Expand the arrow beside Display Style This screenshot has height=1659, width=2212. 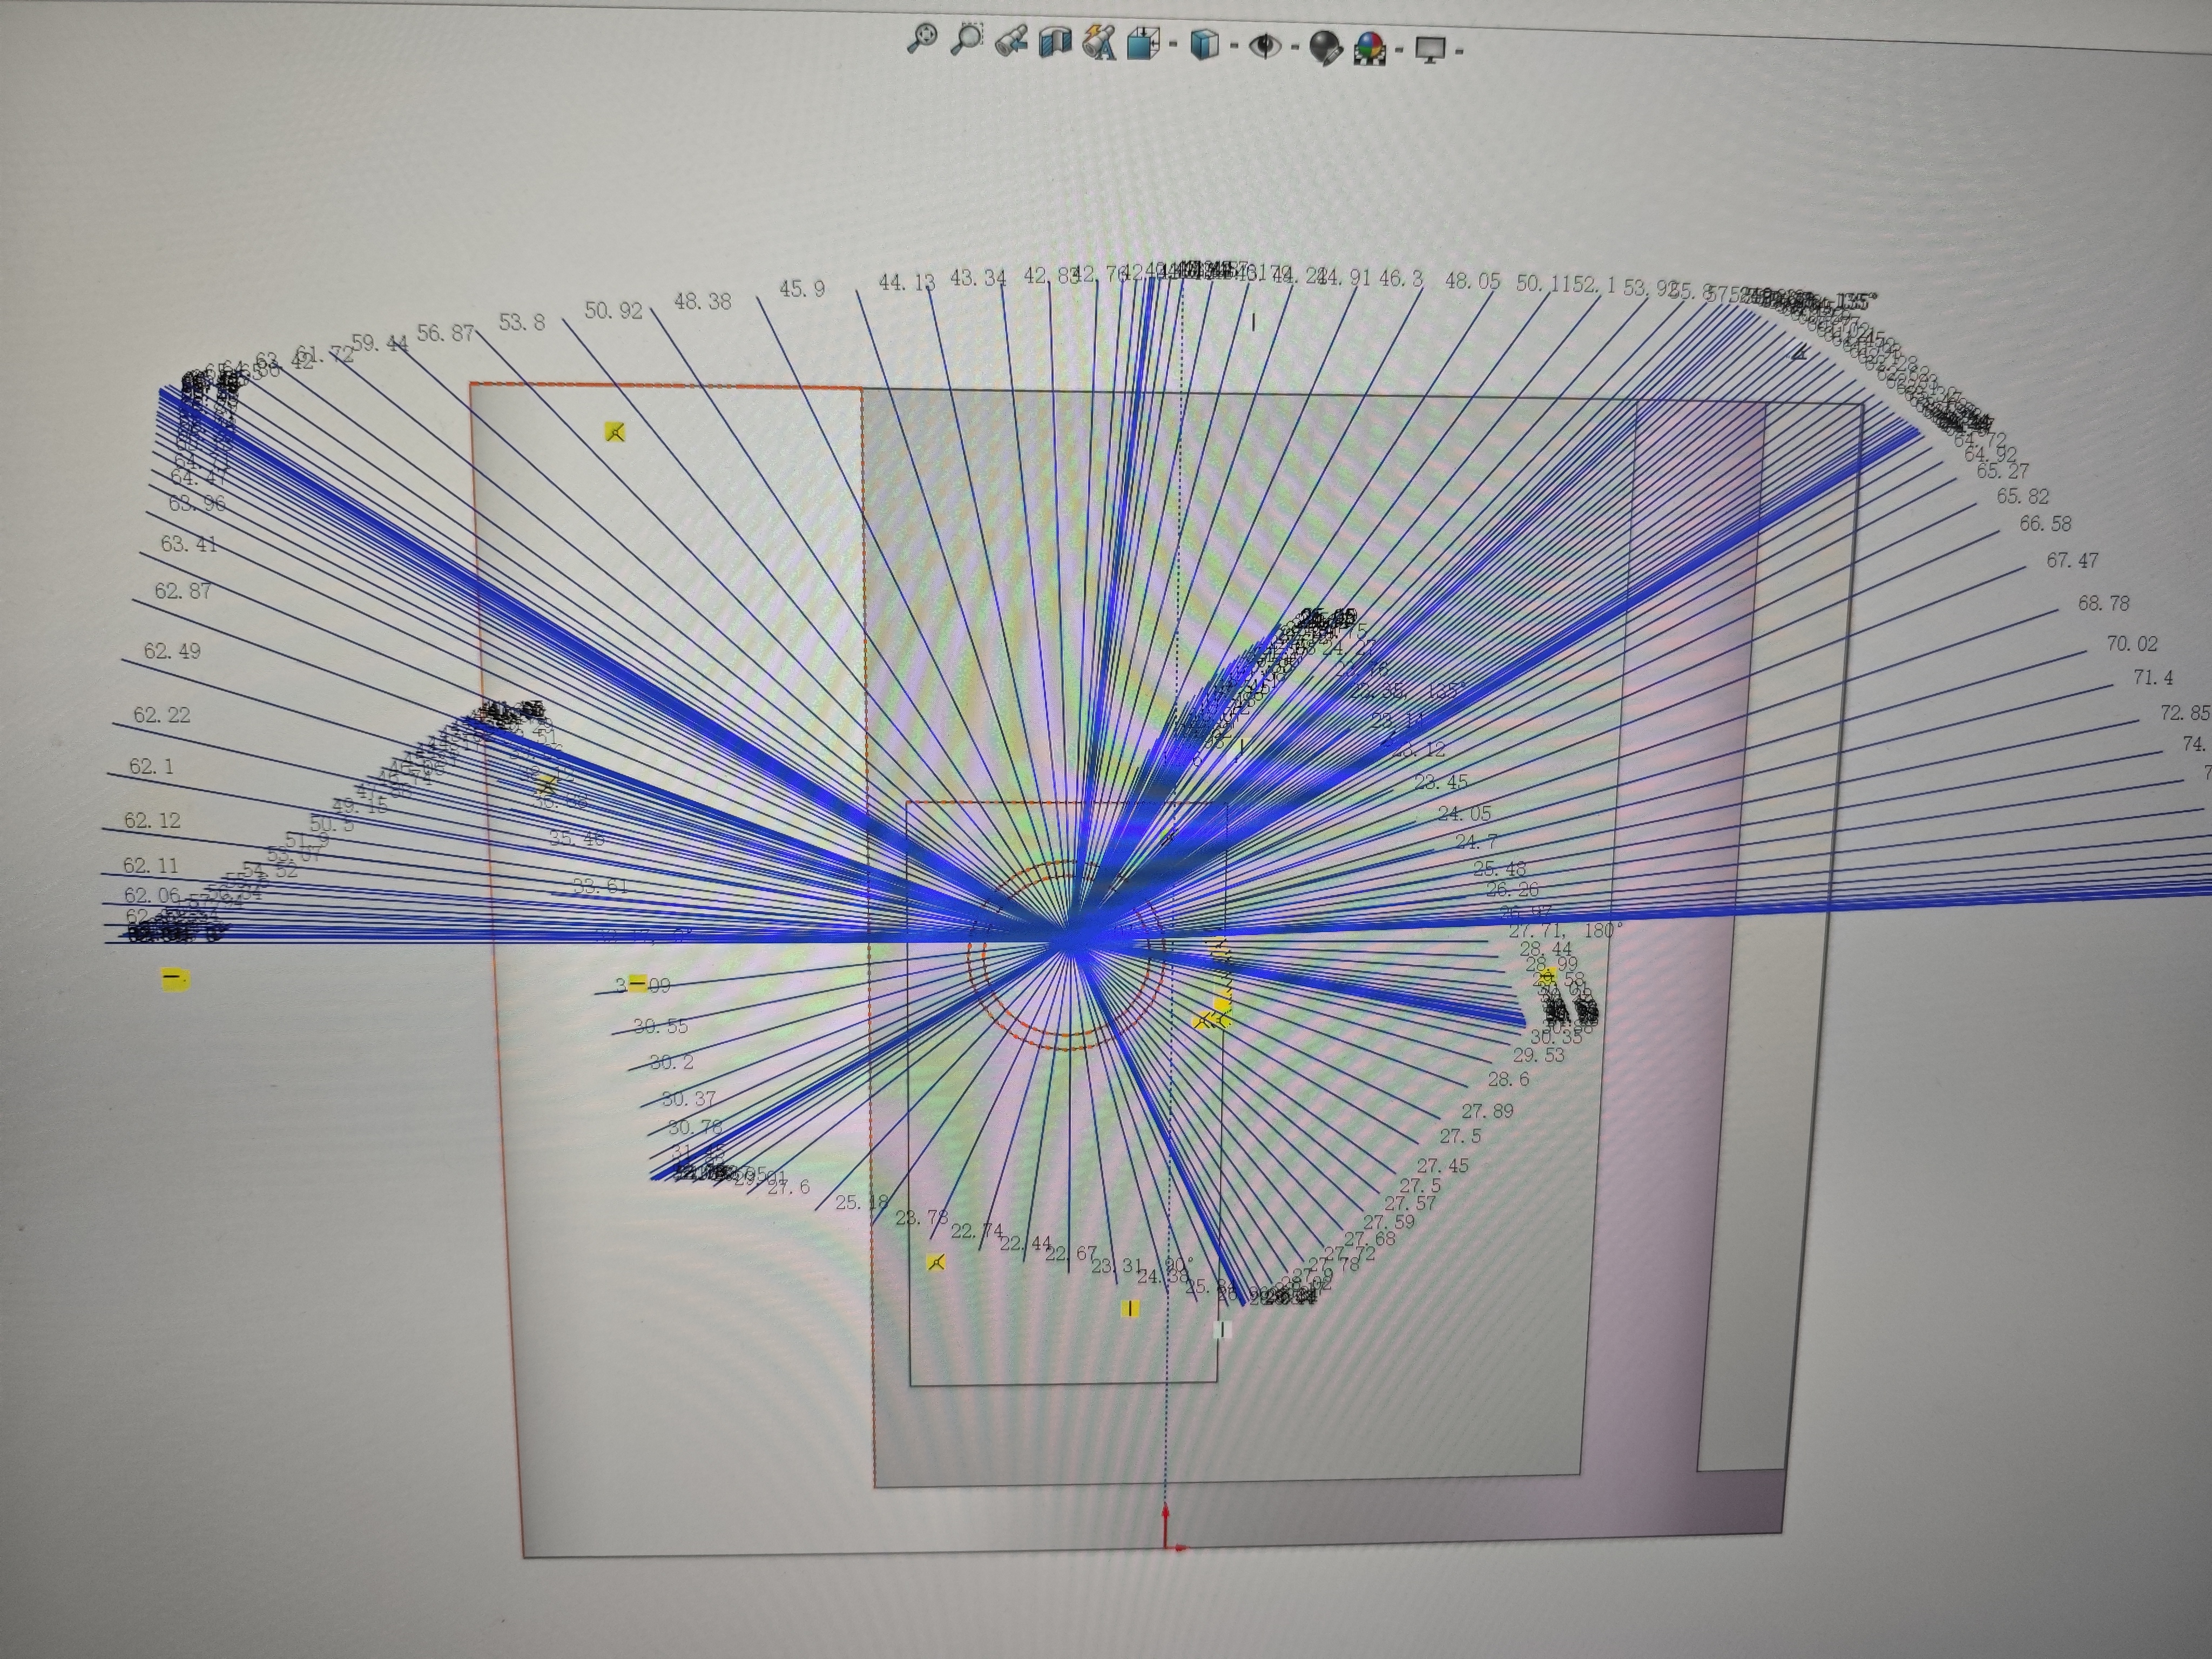pos(1234,45)
